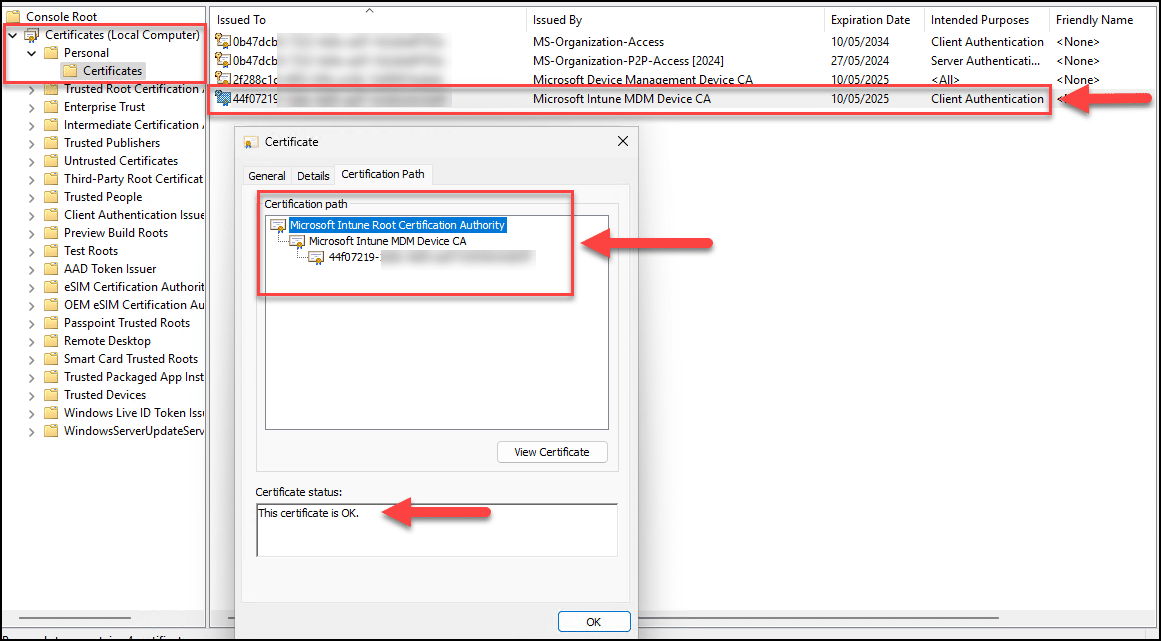Click the 27/05/2024 expiration date cell
This screenshot has height=641, width=1161.
pyautogui.click(x=860, y=61)
